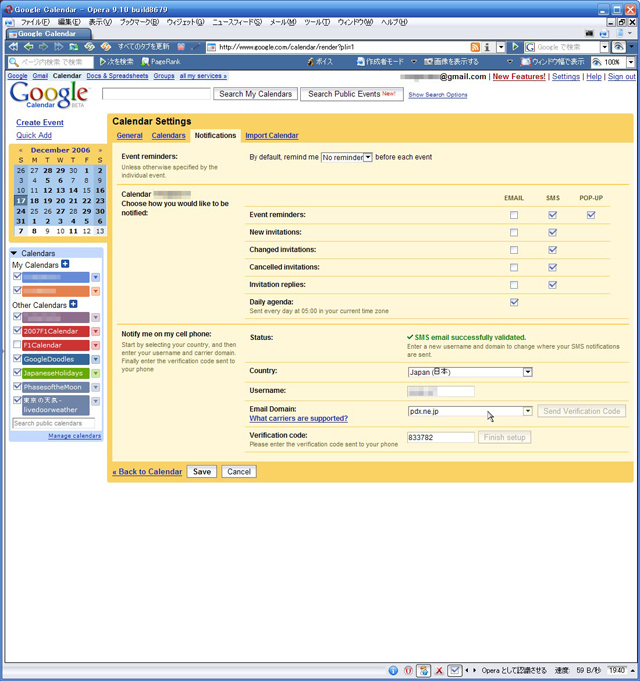Click the Google Calendar logo
The height and width of the screenshot is (681, 640).
(x=49, y=94)
